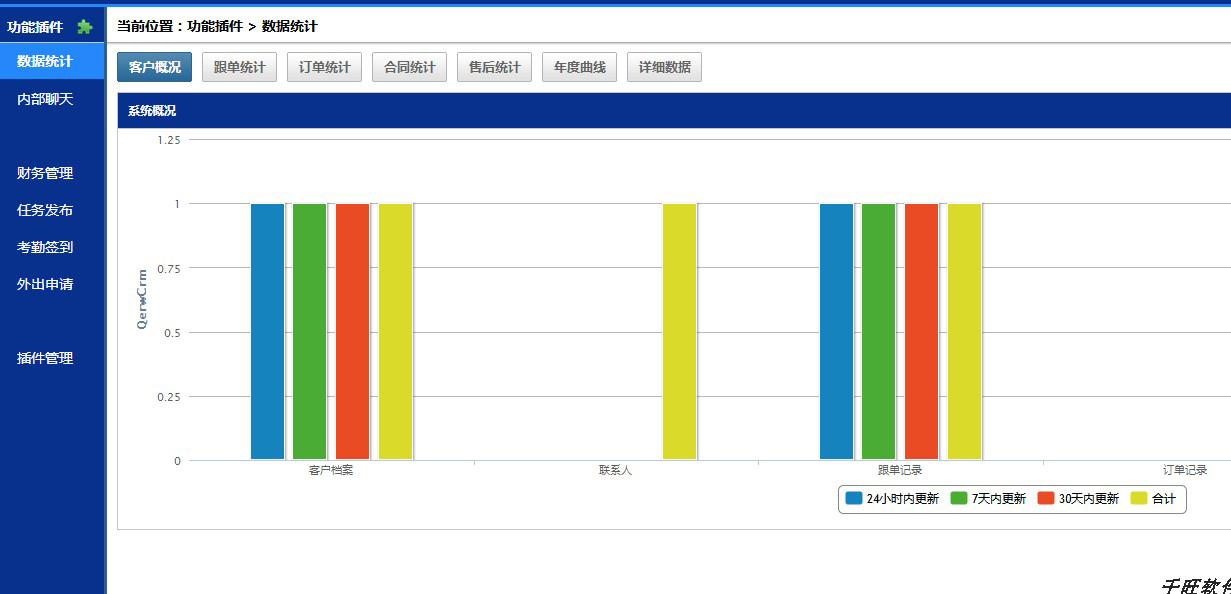Click the blue bar for 客户档案

267,332
